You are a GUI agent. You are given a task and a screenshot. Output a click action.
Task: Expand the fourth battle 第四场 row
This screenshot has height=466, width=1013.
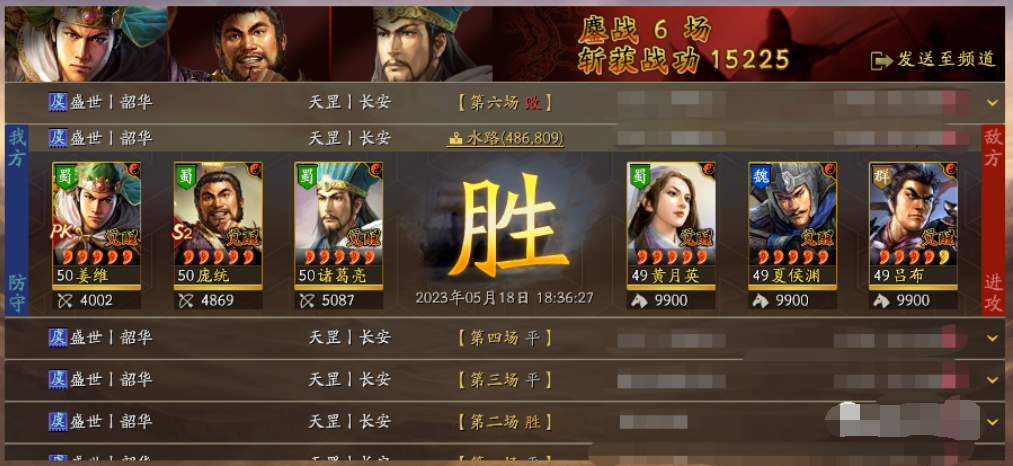click(x=993, y=338)
